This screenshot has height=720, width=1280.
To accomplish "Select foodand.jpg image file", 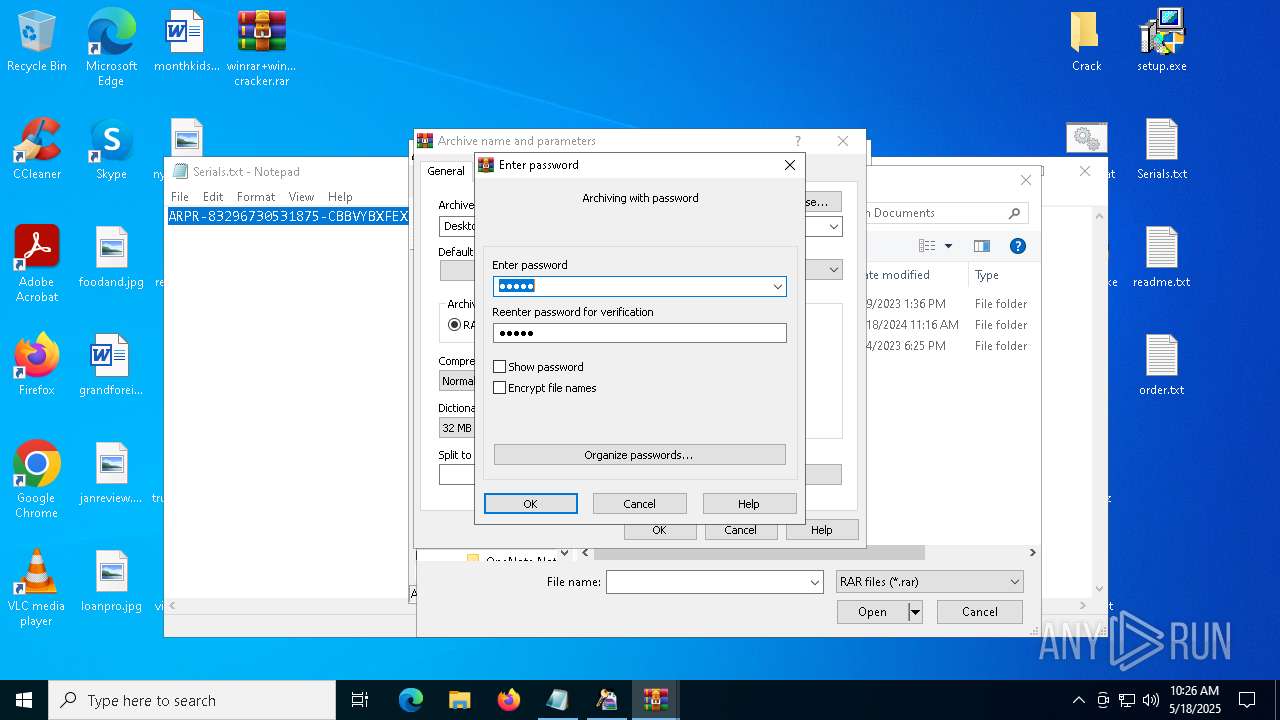I will pos(111,257).
